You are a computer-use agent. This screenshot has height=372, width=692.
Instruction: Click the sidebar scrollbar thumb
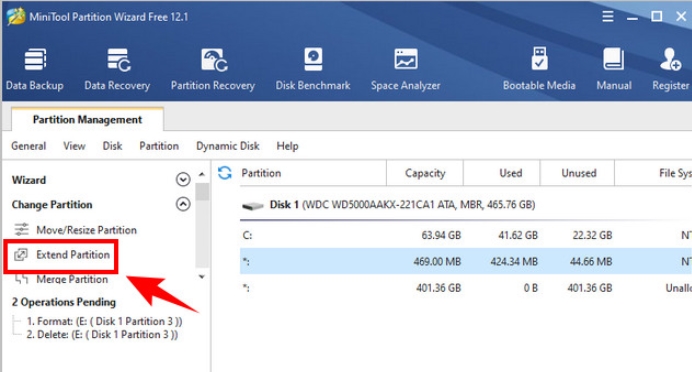pyautogui.click(x=202, y=192)
